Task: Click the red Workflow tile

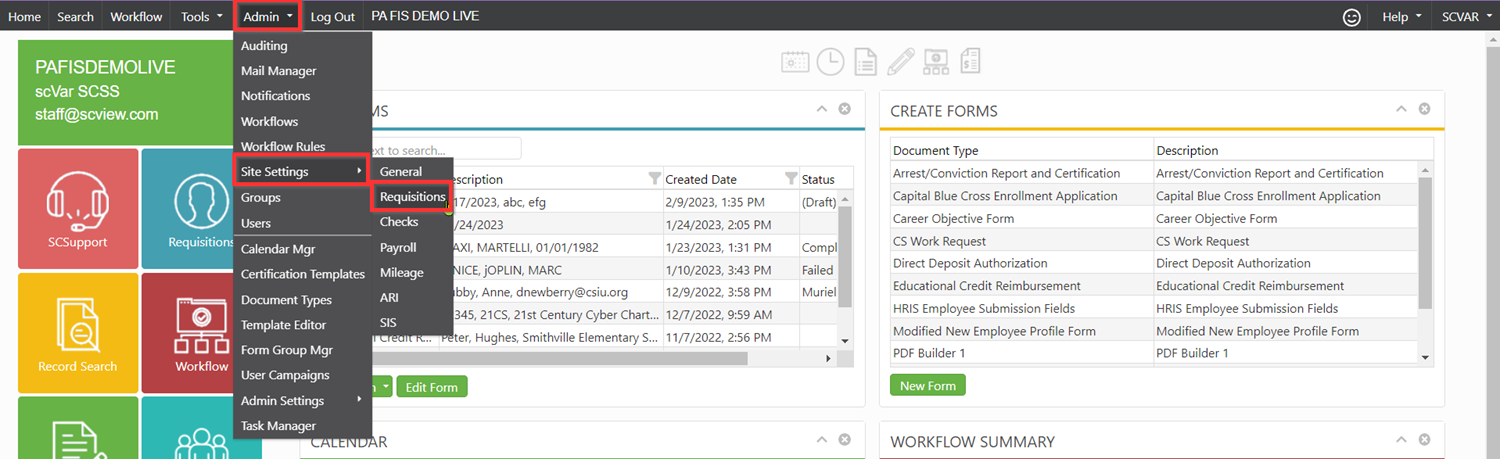Action: (201, 332)
